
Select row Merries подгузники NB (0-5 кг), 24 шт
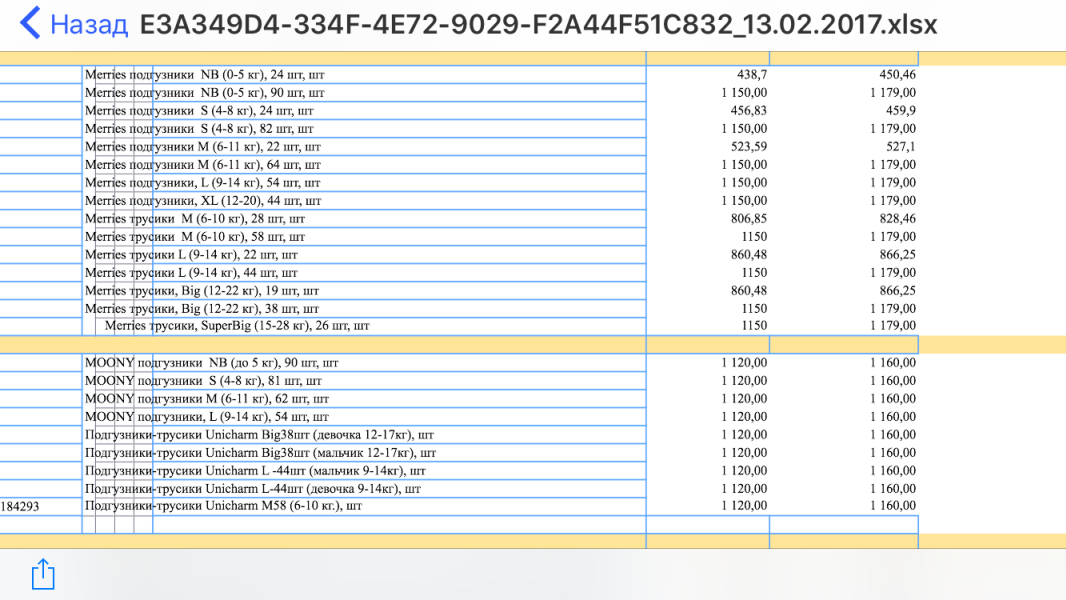point(205,75)
